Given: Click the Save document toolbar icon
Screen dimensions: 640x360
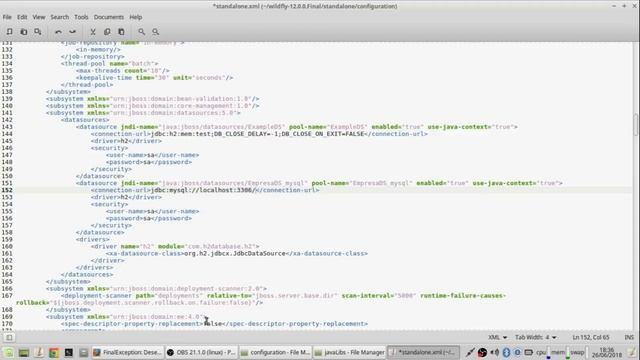Looking at the screenshot, I should click(x=38, y=31).
